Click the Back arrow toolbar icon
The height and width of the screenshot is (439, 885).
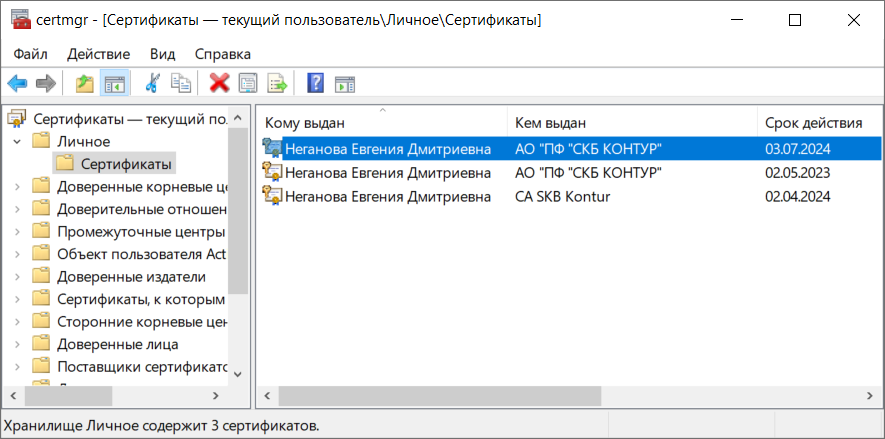(x=17, y=84)
